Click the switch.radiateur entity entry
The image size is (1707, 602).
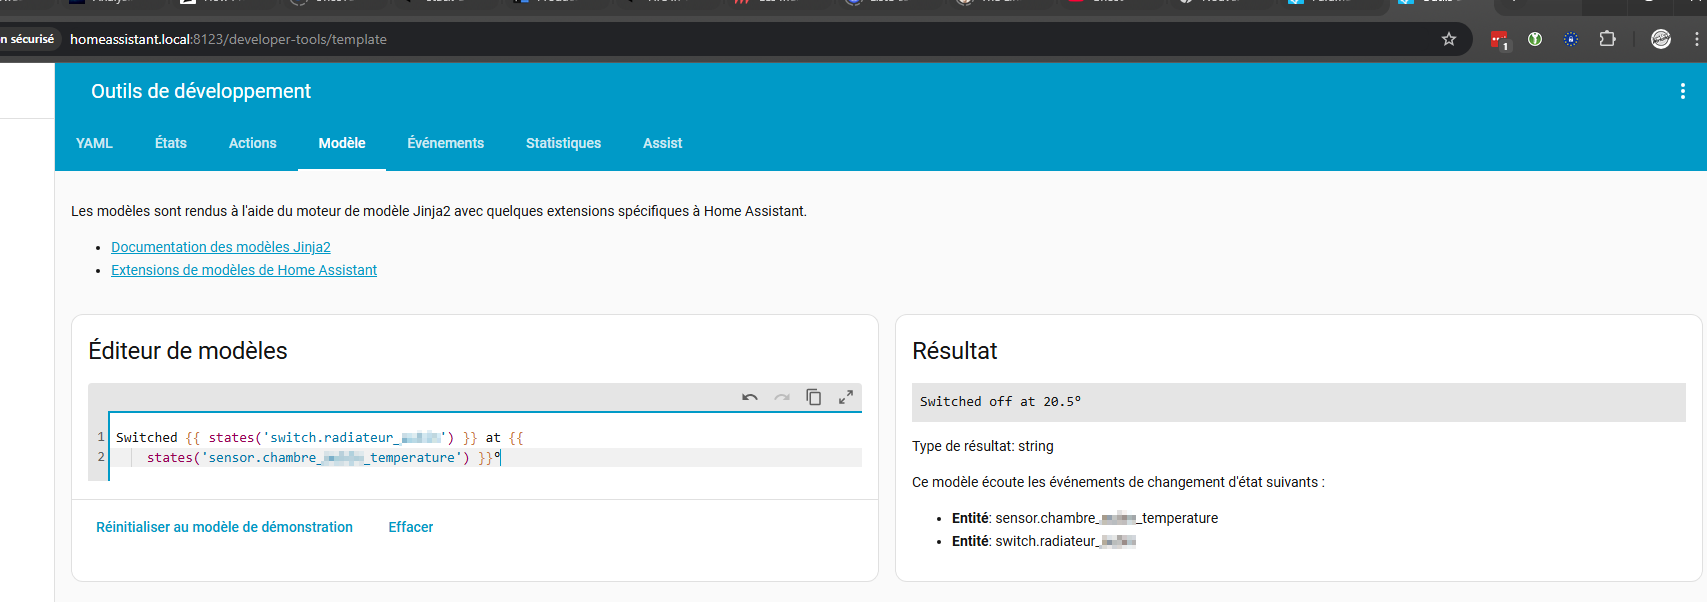point(1044,541)
